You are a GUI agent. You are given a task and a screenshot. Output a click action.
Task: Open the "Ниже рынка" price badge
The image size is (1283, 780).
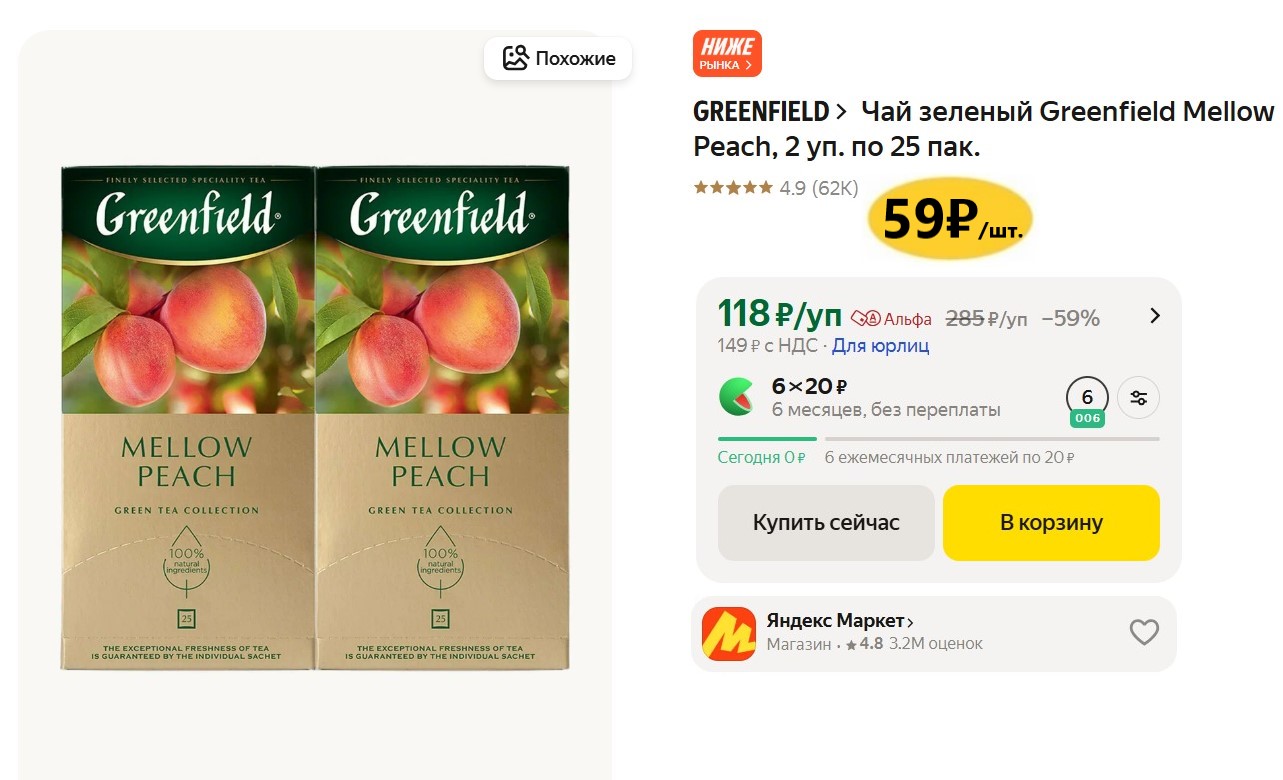point(727,53)
